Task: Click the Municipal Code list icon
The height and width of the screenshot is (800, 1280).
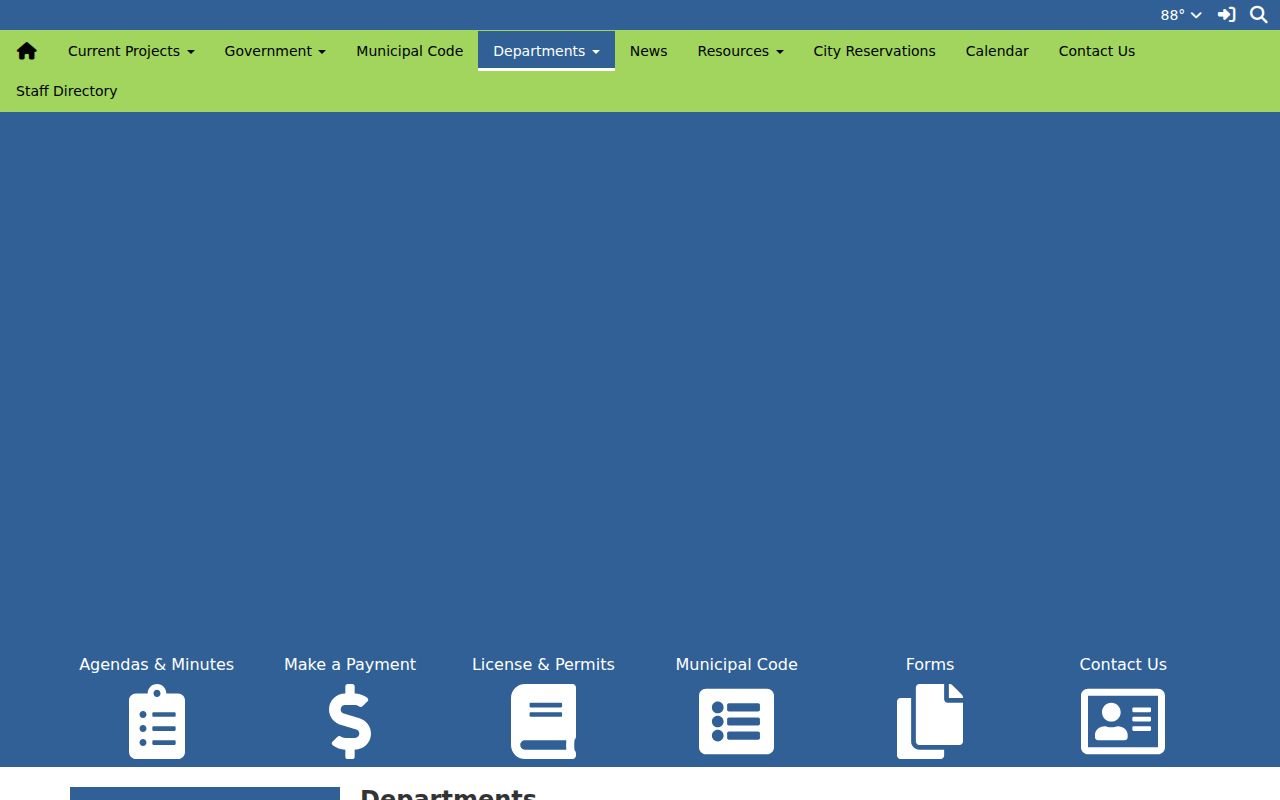Action: pos(736,721)
